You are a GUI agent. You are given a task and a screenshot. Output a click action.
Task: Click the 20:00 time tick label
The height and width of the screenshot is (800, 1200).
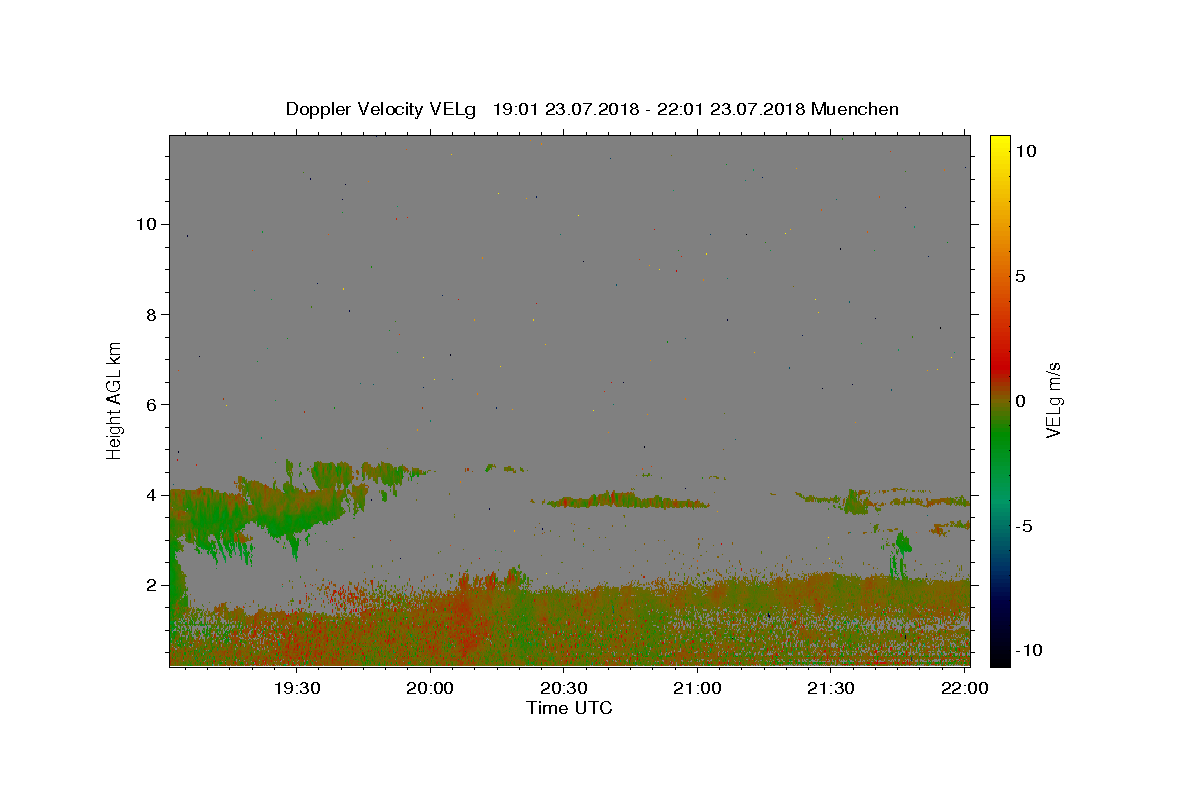tap(431, 688)
